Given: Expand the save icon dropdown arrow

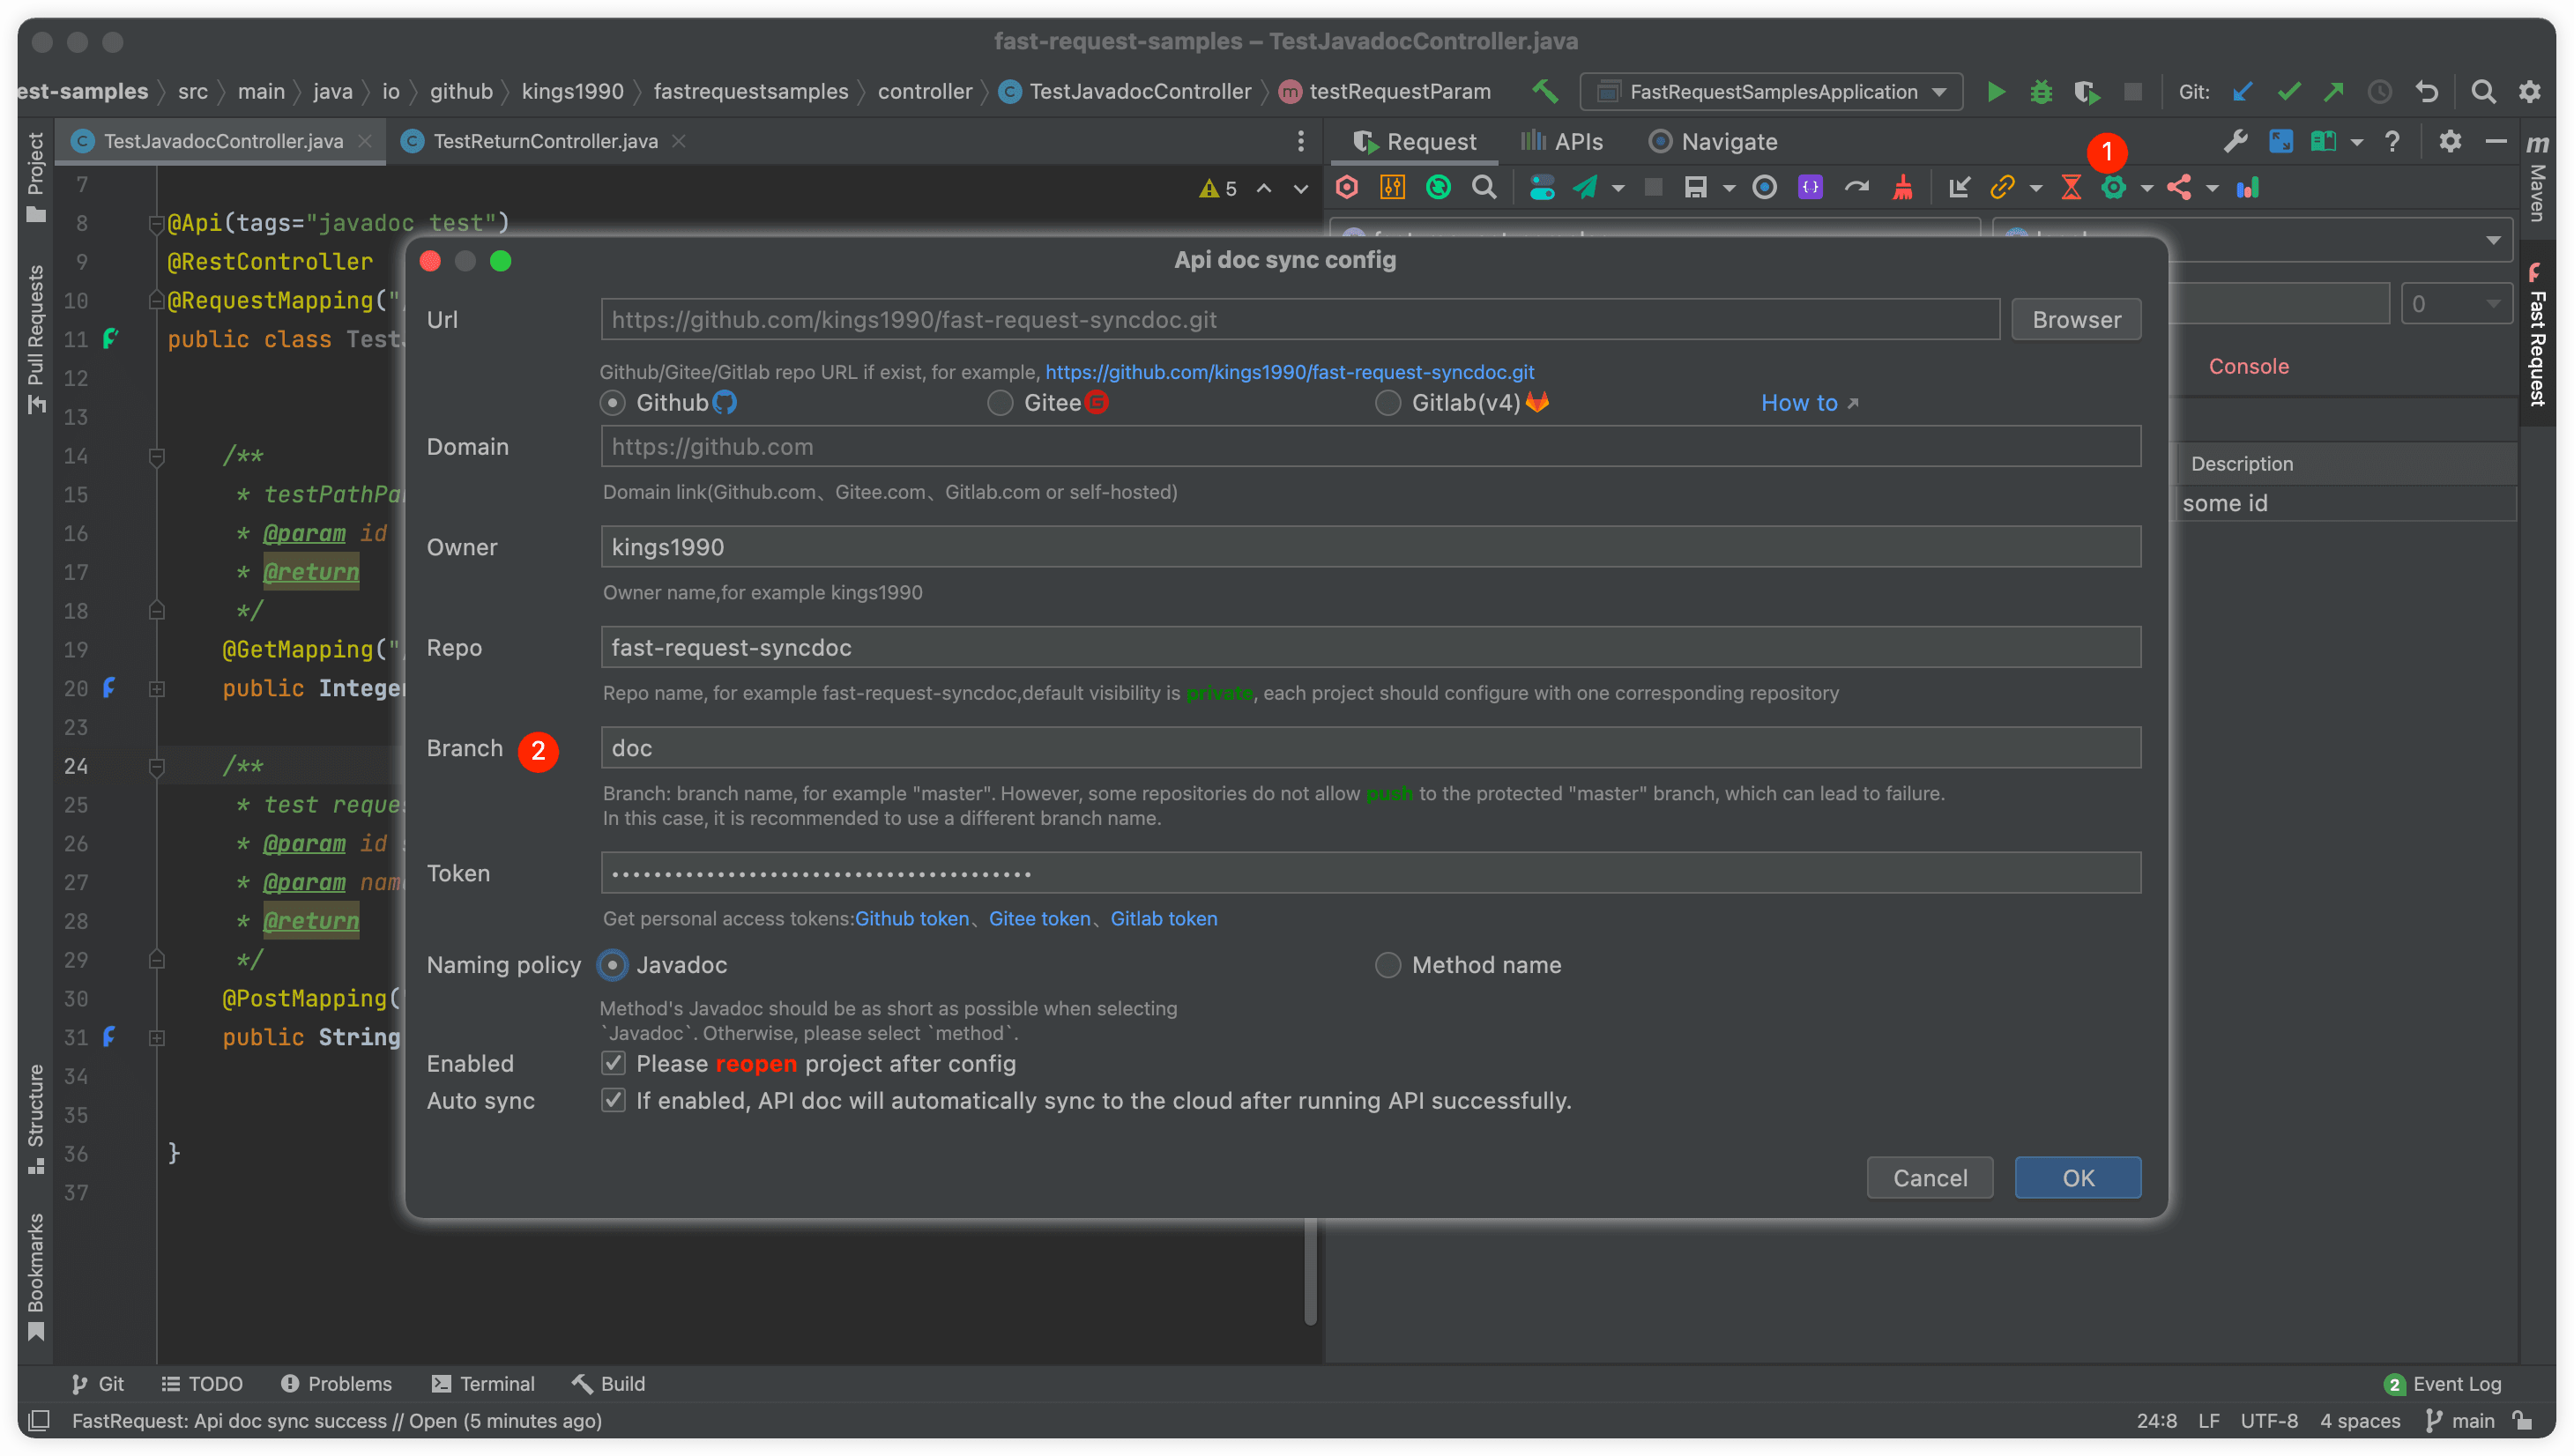Looking at the screenshot, I should [x=1729, y=187].
